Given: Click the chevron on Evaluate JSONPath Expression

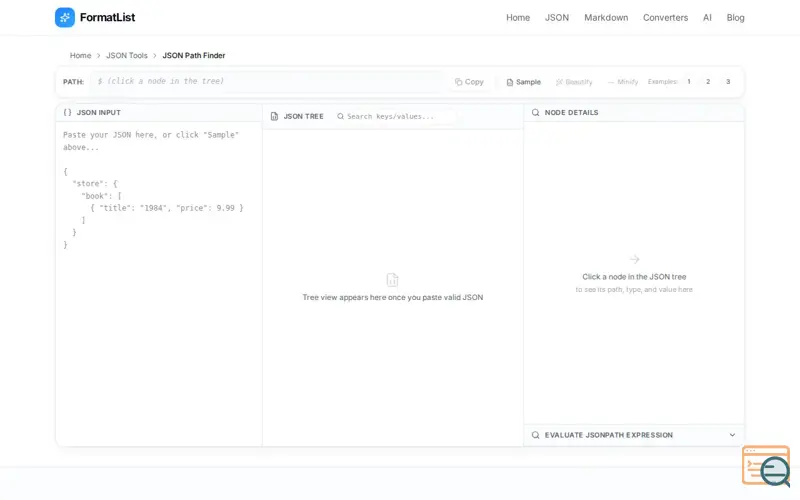Looking at the screenshot, I should coord(732,435).
